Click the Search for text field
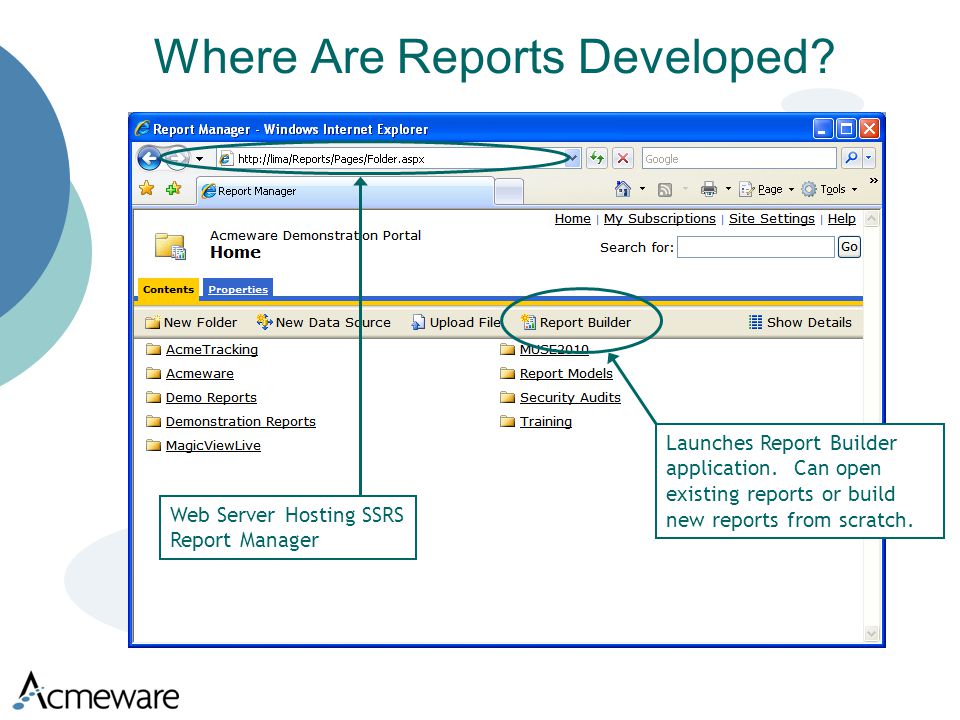 pos(756,247)
